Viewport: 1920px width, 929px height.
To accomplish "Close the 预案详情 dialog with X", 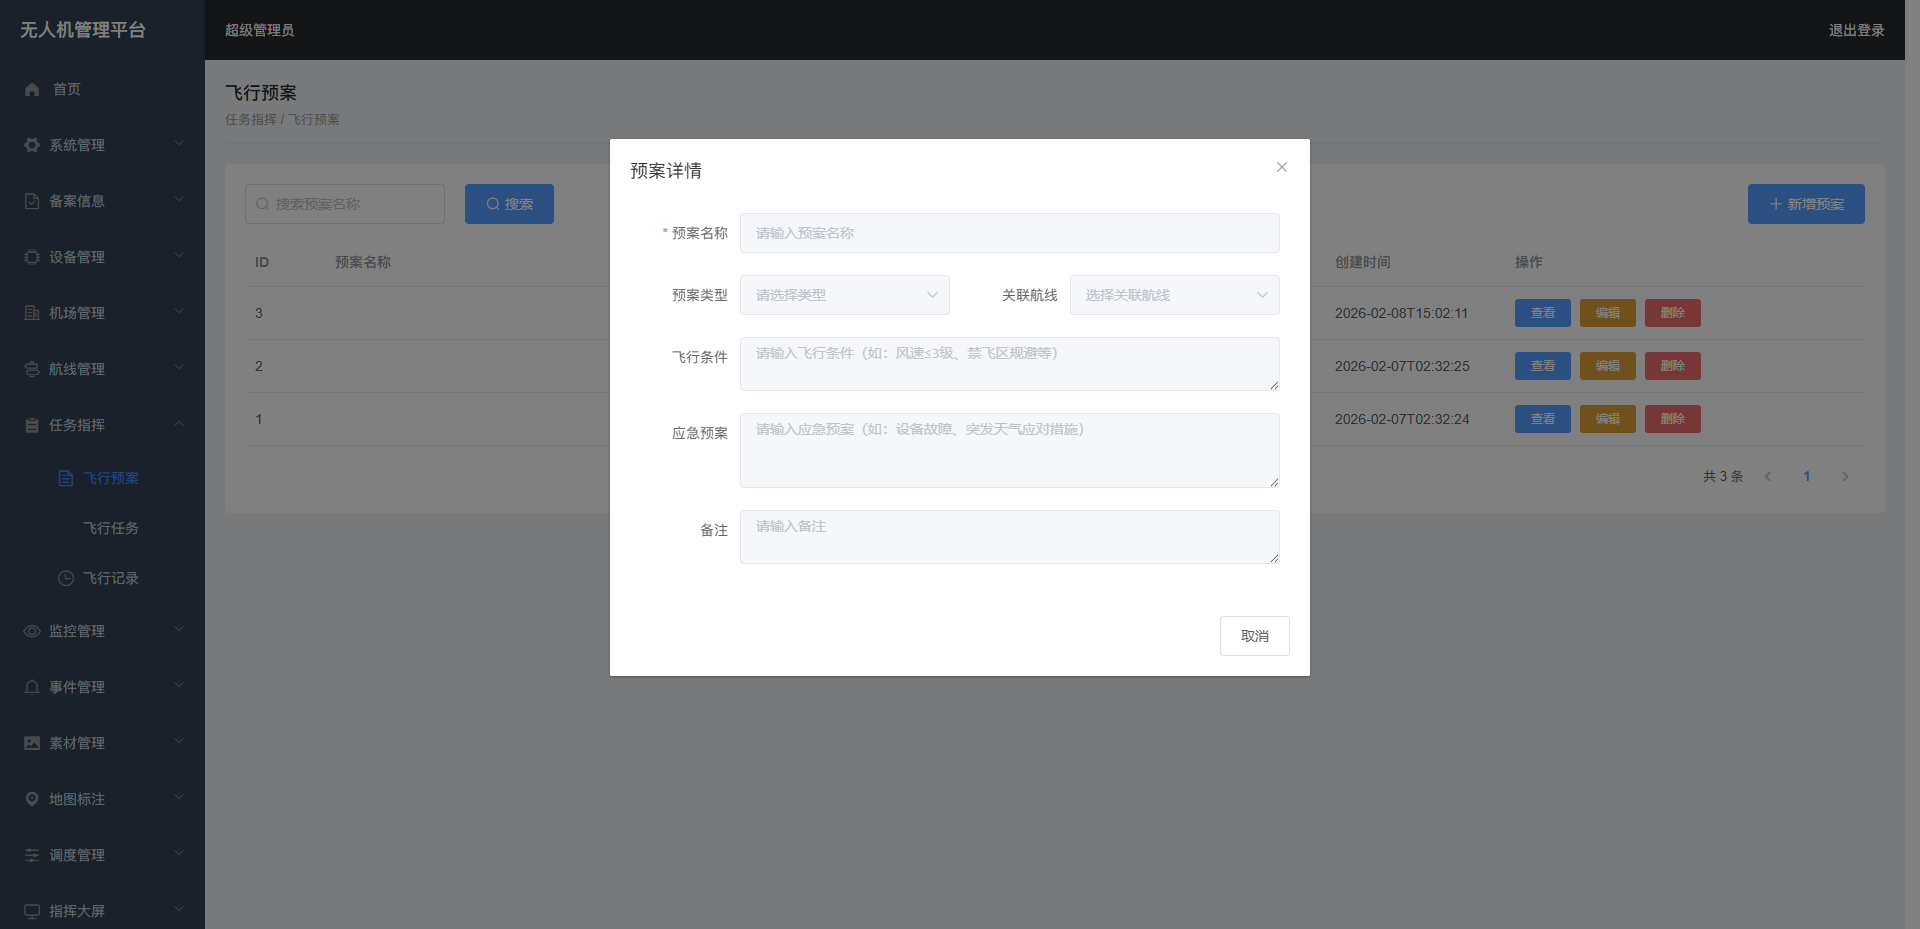I will (x=1281, y=167).
